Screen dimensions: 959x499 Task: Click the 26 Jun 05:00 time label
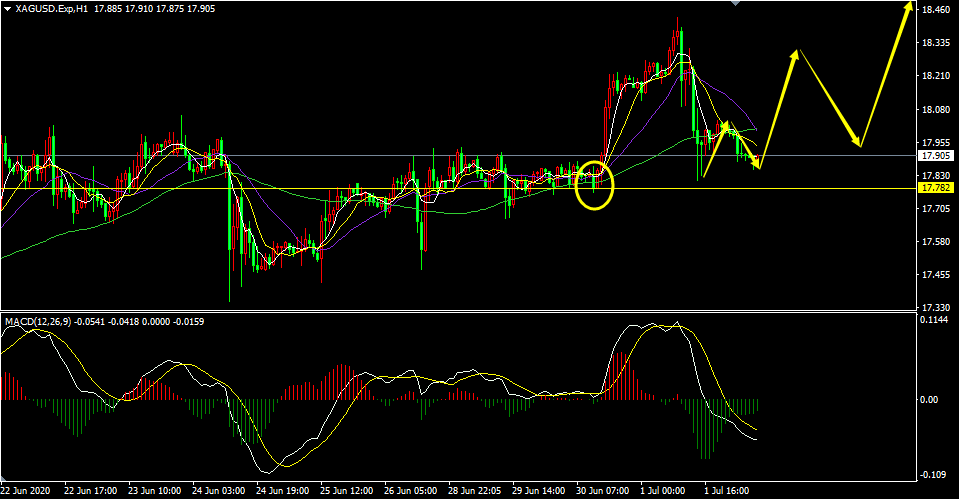pyautogui.click(x=410, y=490)
